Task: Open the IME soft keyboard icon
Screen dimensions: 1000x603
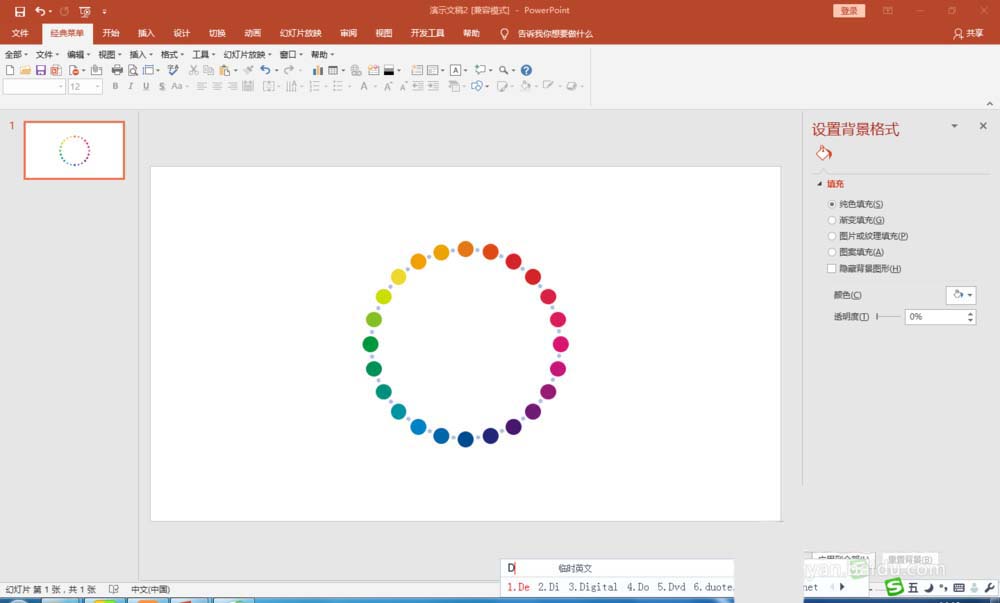Action: (x=959, y=588)
